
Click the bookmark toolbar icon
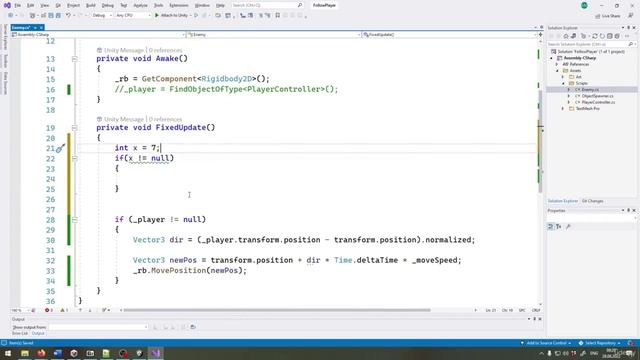tap(278, 16)
